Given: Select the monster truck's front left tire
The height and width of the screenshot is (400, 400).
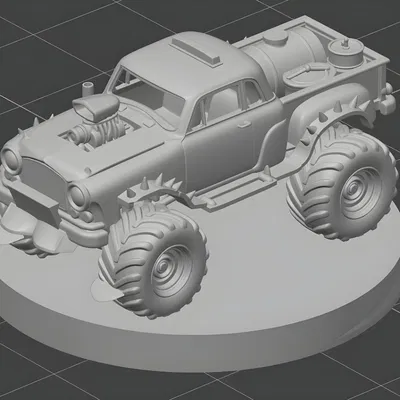Looking at the screenshot, I should [x=153, y=262].
